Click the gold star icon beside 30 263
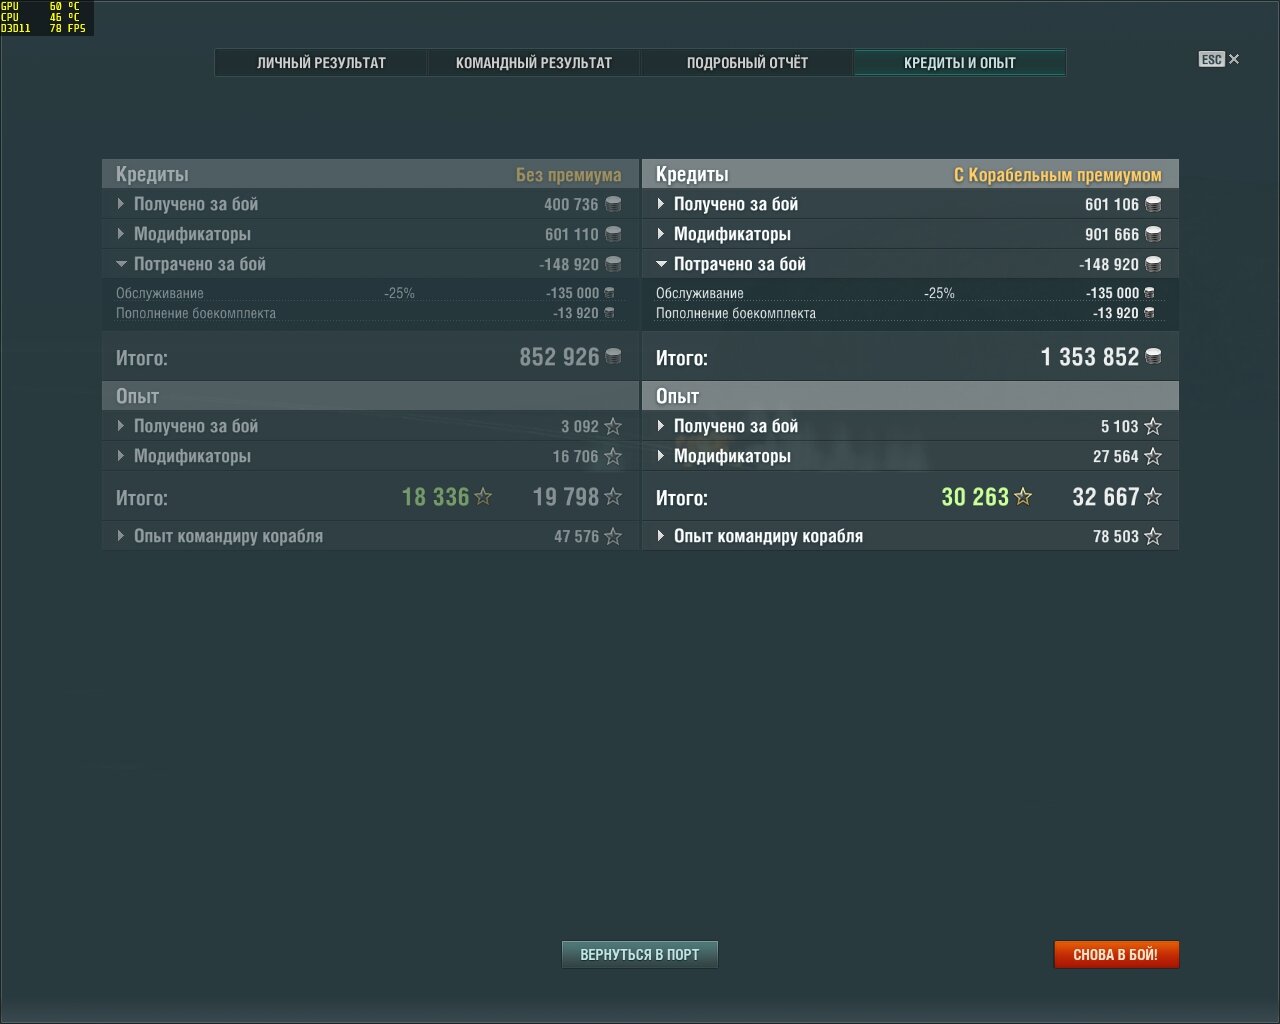 coord(1023,497)
